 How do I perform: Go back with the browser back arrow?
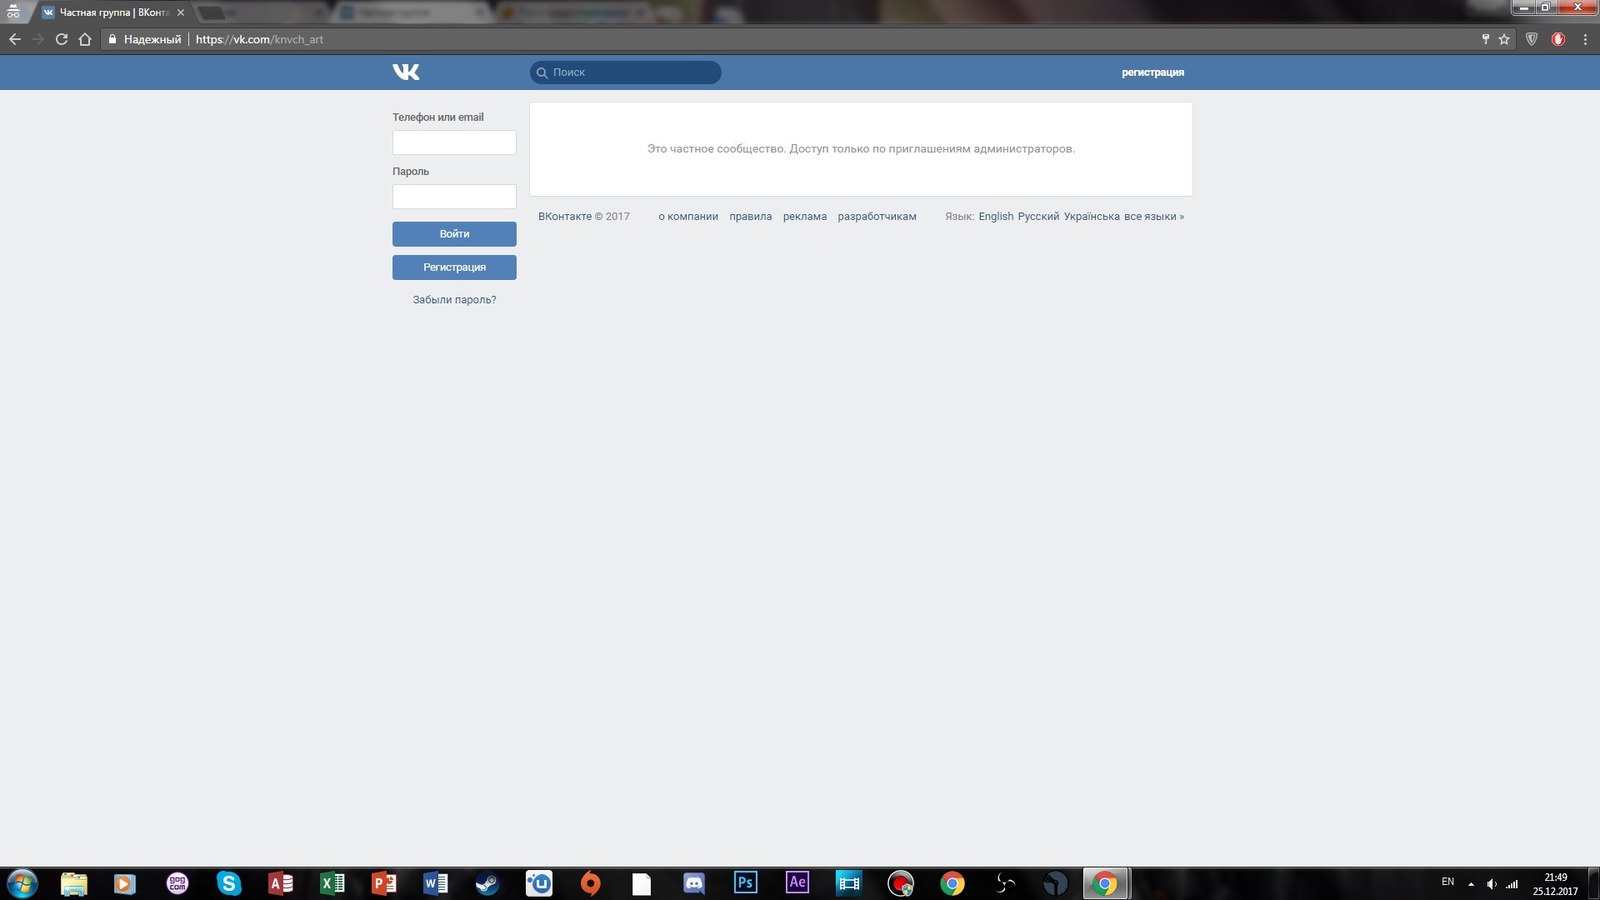pyautogui.click(x=14, y=39)
